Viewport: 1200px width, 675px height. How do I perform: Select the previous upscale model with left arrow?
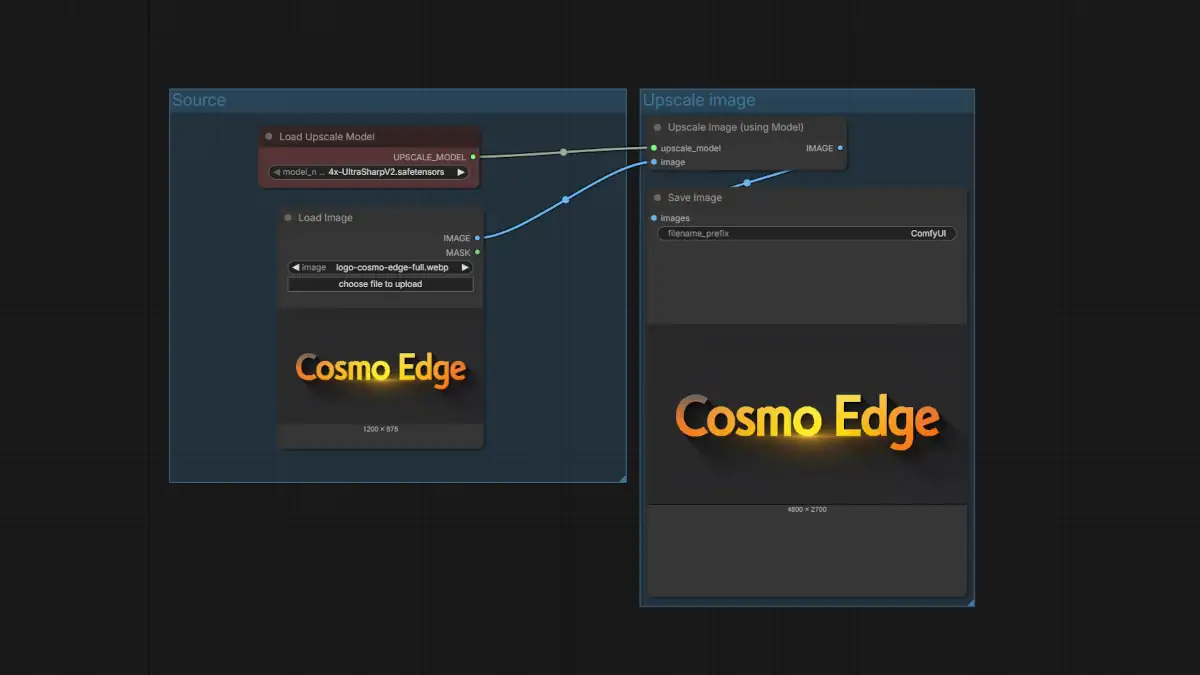tap(277, 172)
